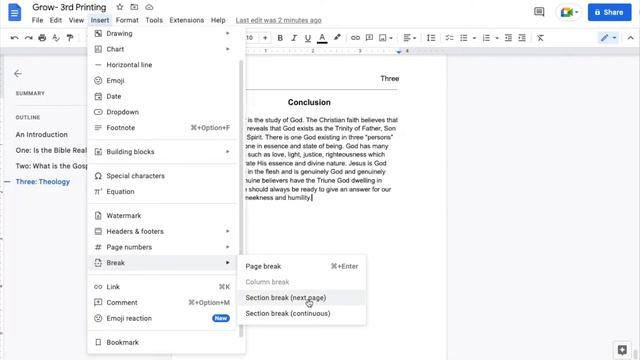This screenshot has width=640, height=360.
Task: Decrease the indent
Action: (508, 38)
